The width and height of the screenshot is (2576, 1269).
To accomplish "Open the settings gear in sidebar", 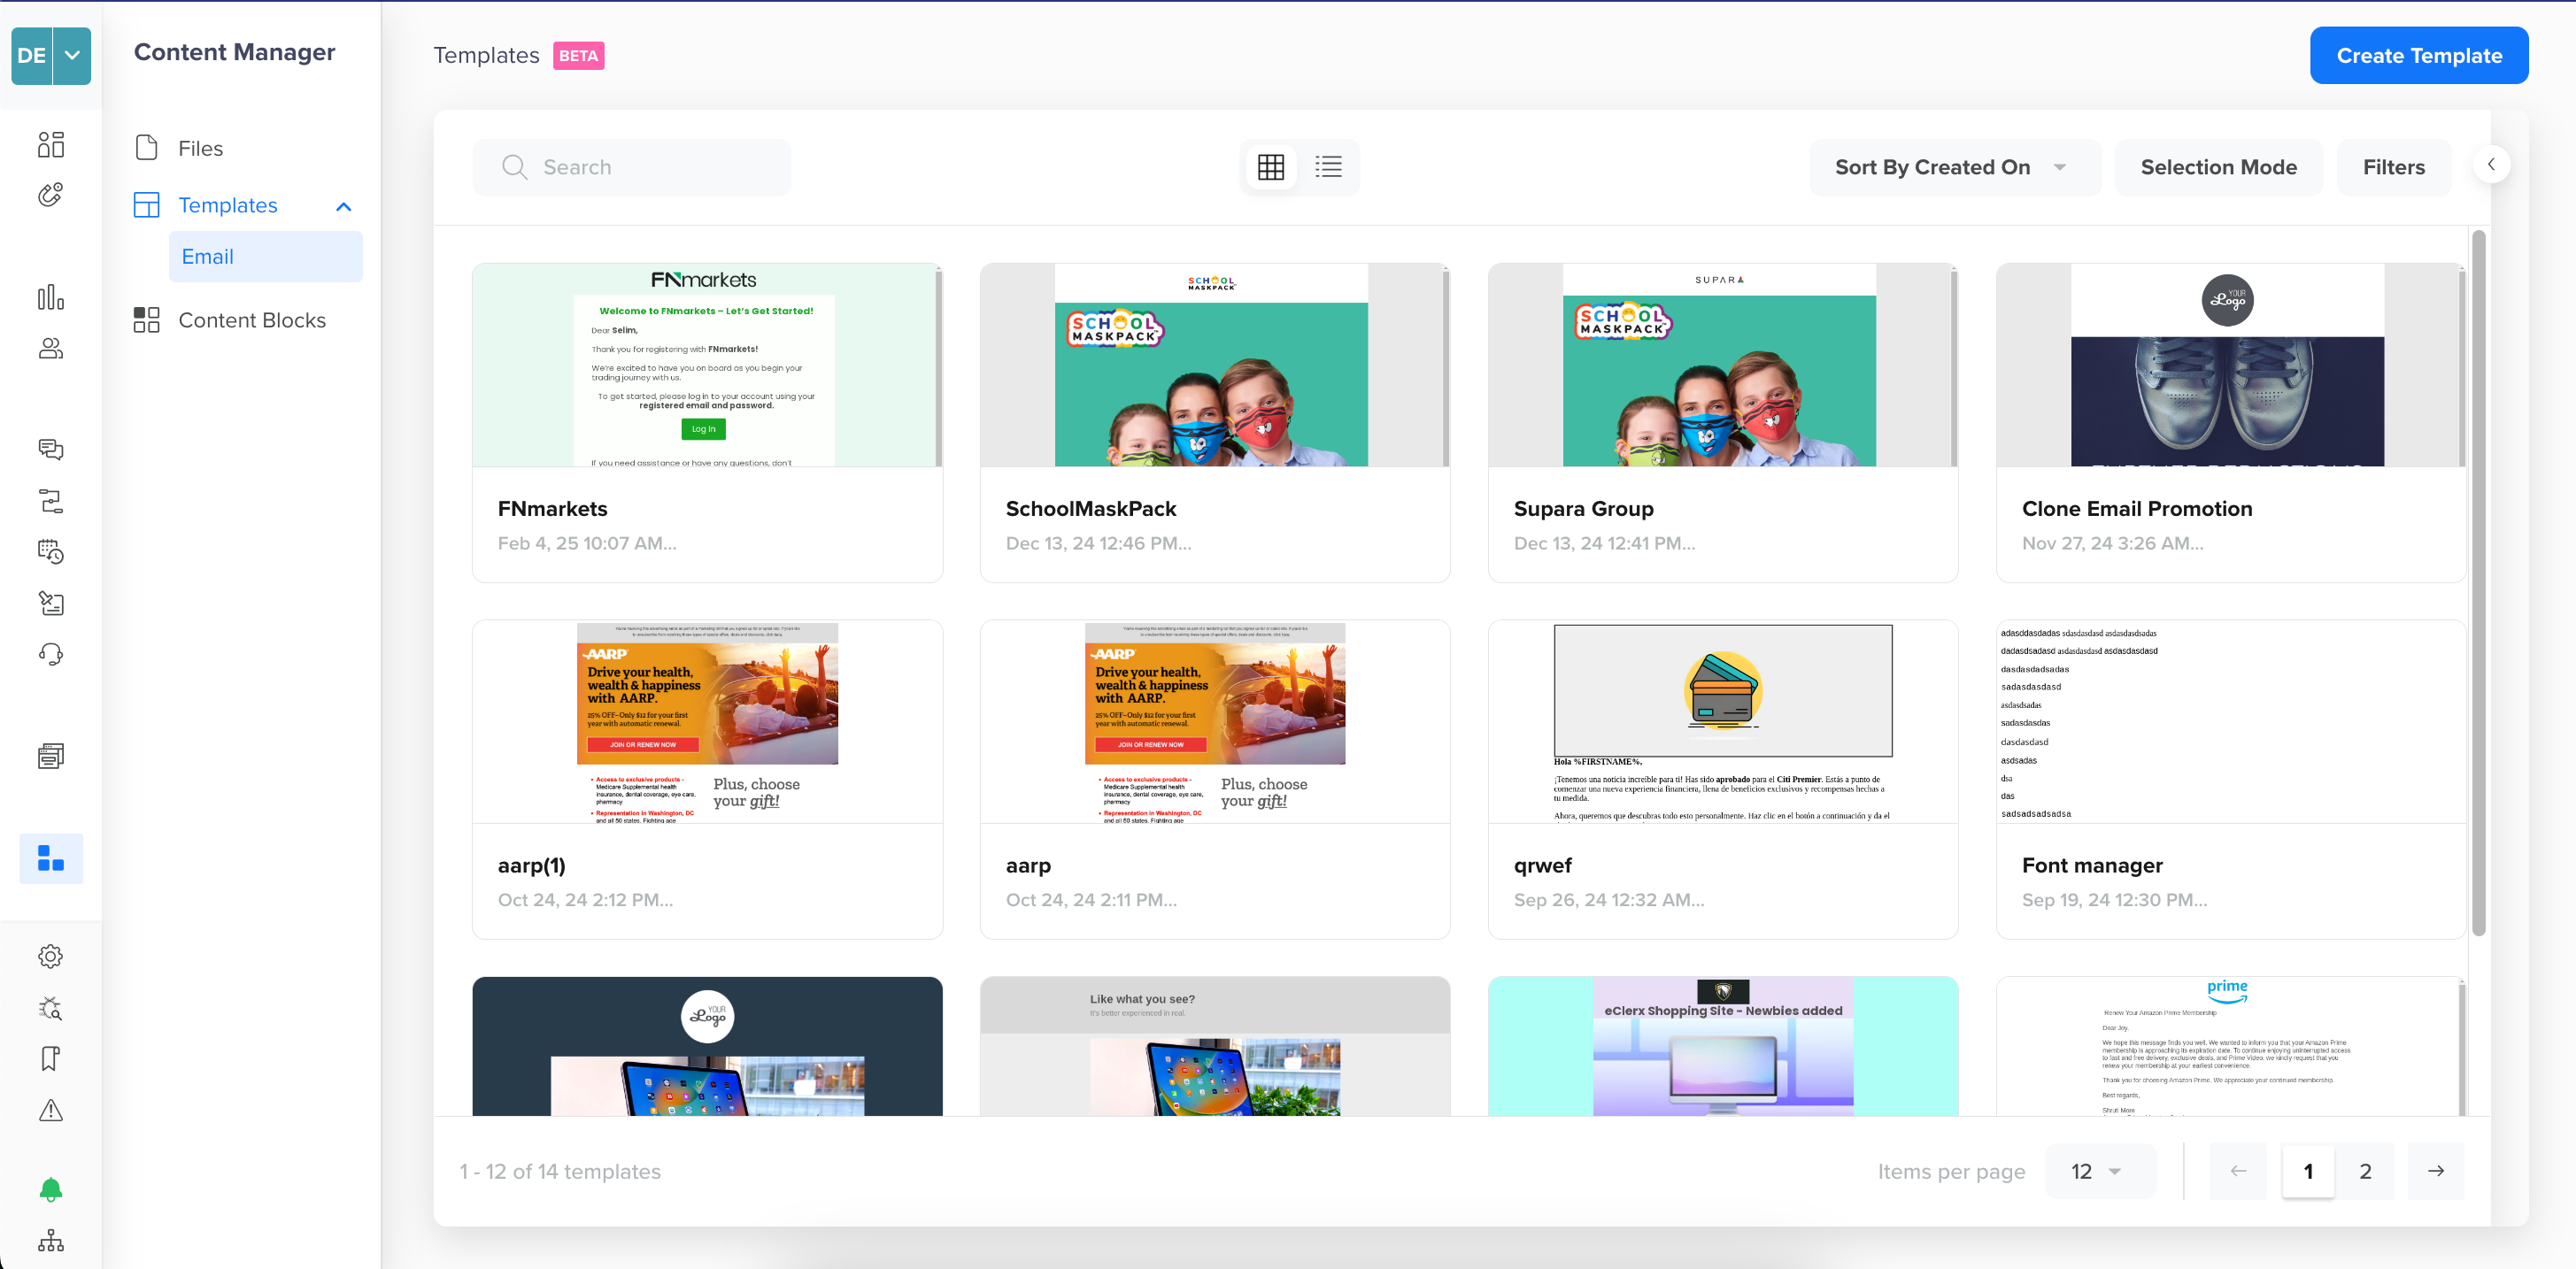I will pos(50,956).
